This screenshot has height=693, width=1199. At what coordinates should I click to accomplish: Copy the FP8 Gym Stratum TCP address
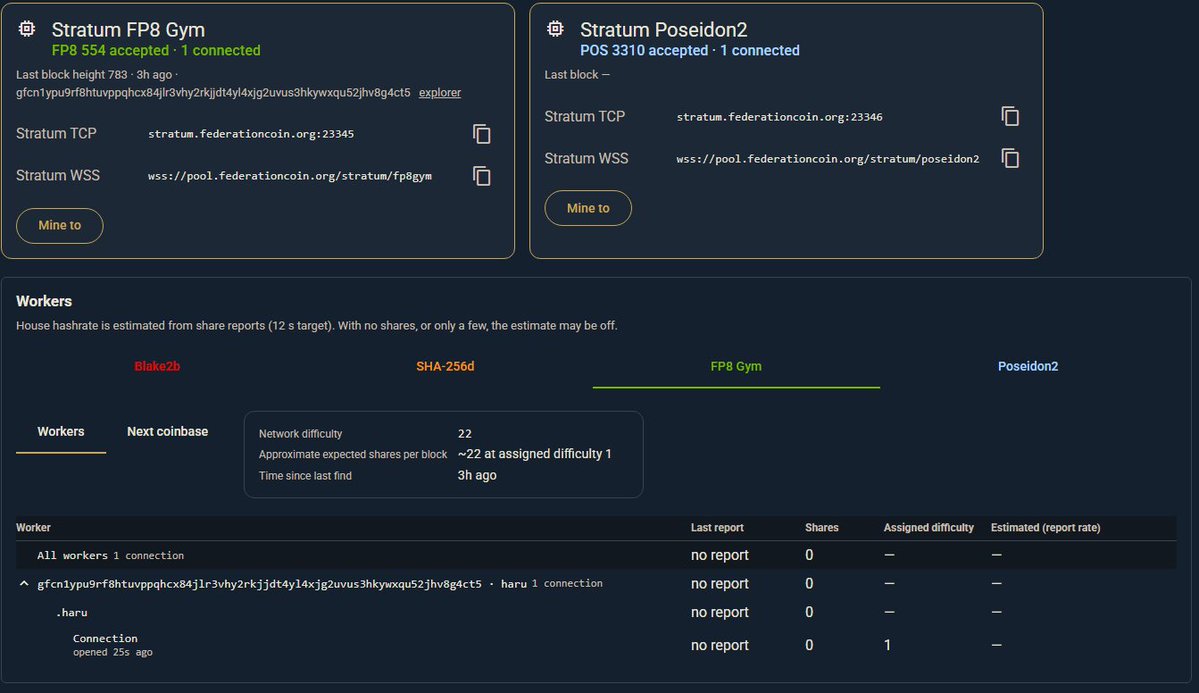coord(482,134)
